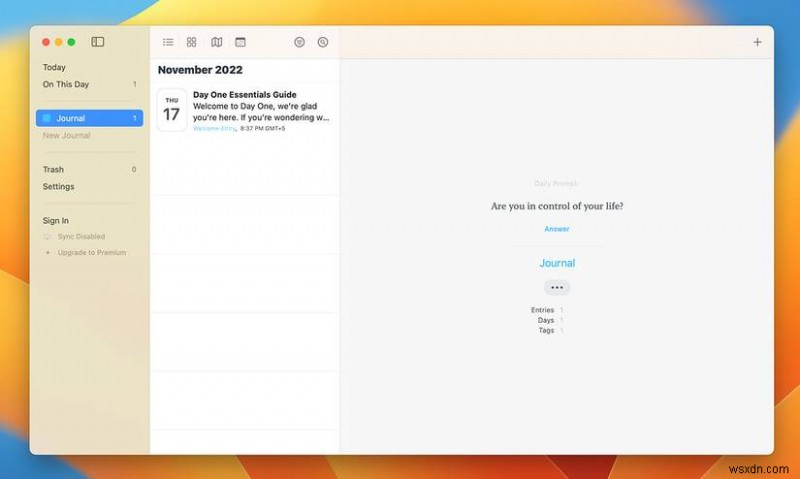Open the Day One Essentials Guide entry
This screenshot has width=800, height=479.
pyautogui.click(x=245, y=110)
